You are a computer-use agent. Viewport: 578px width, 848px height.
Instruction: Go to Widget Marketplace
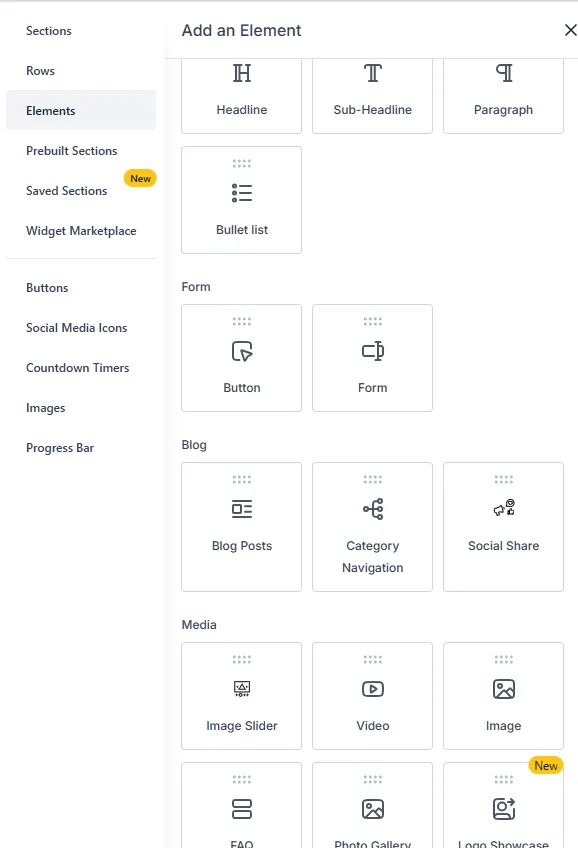click(x=81, y=231)
